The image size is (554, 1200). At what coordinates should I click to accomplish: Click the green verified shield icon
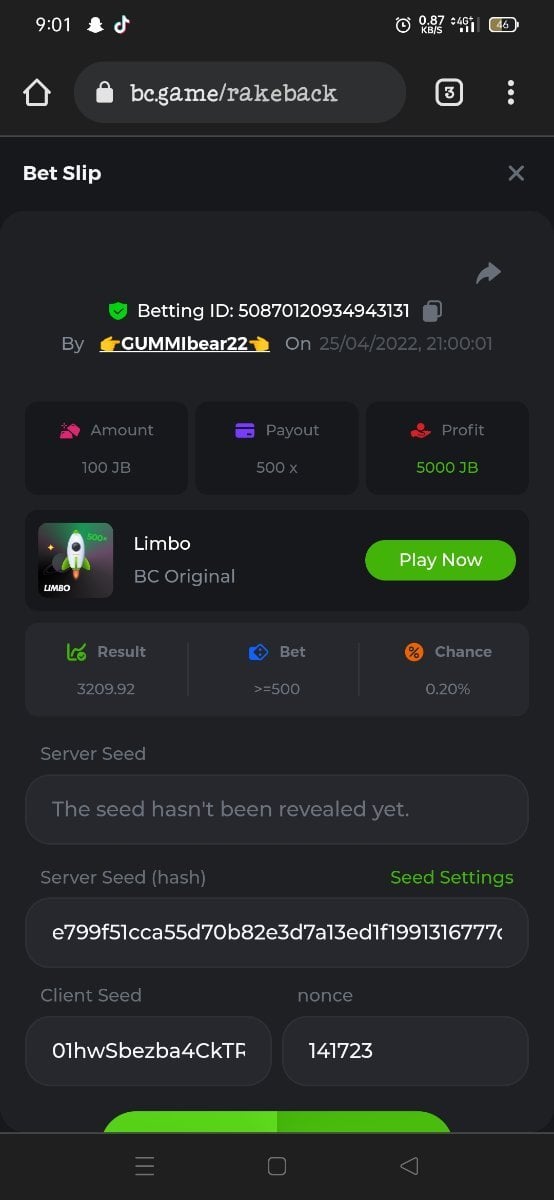point(118,311)
